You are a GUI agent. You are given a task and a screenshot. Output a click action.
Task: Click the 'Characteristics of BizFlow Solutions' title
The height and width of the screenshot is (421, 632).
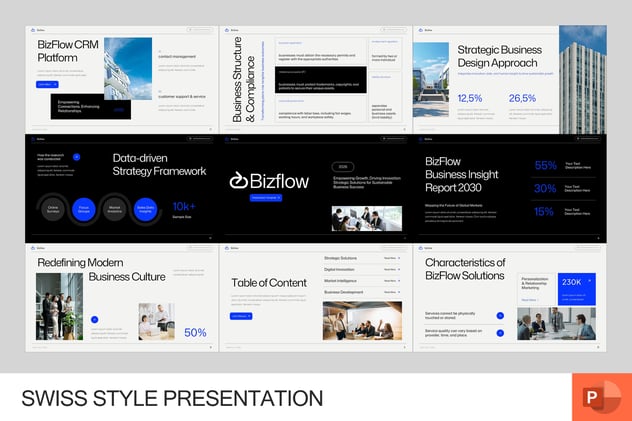click(465, 269)
